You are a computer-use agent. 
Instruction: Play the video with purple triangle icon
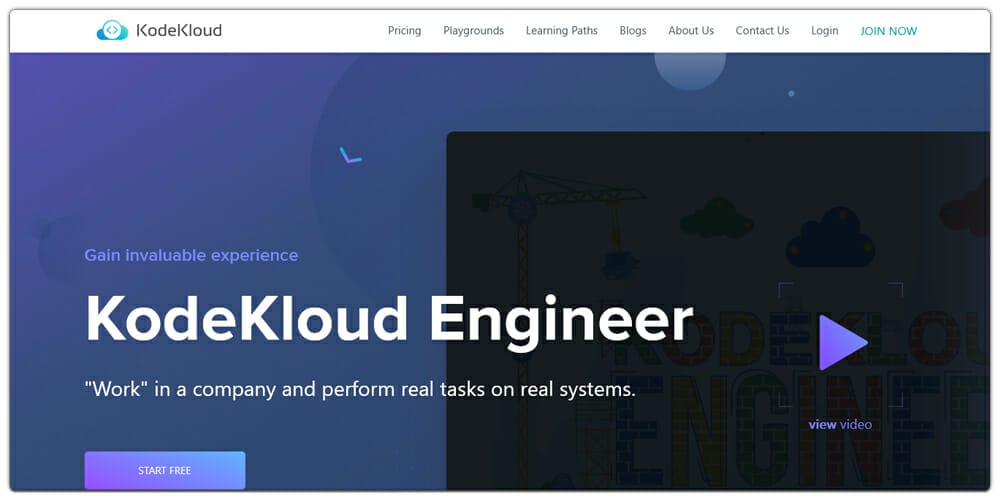point(842,343)
